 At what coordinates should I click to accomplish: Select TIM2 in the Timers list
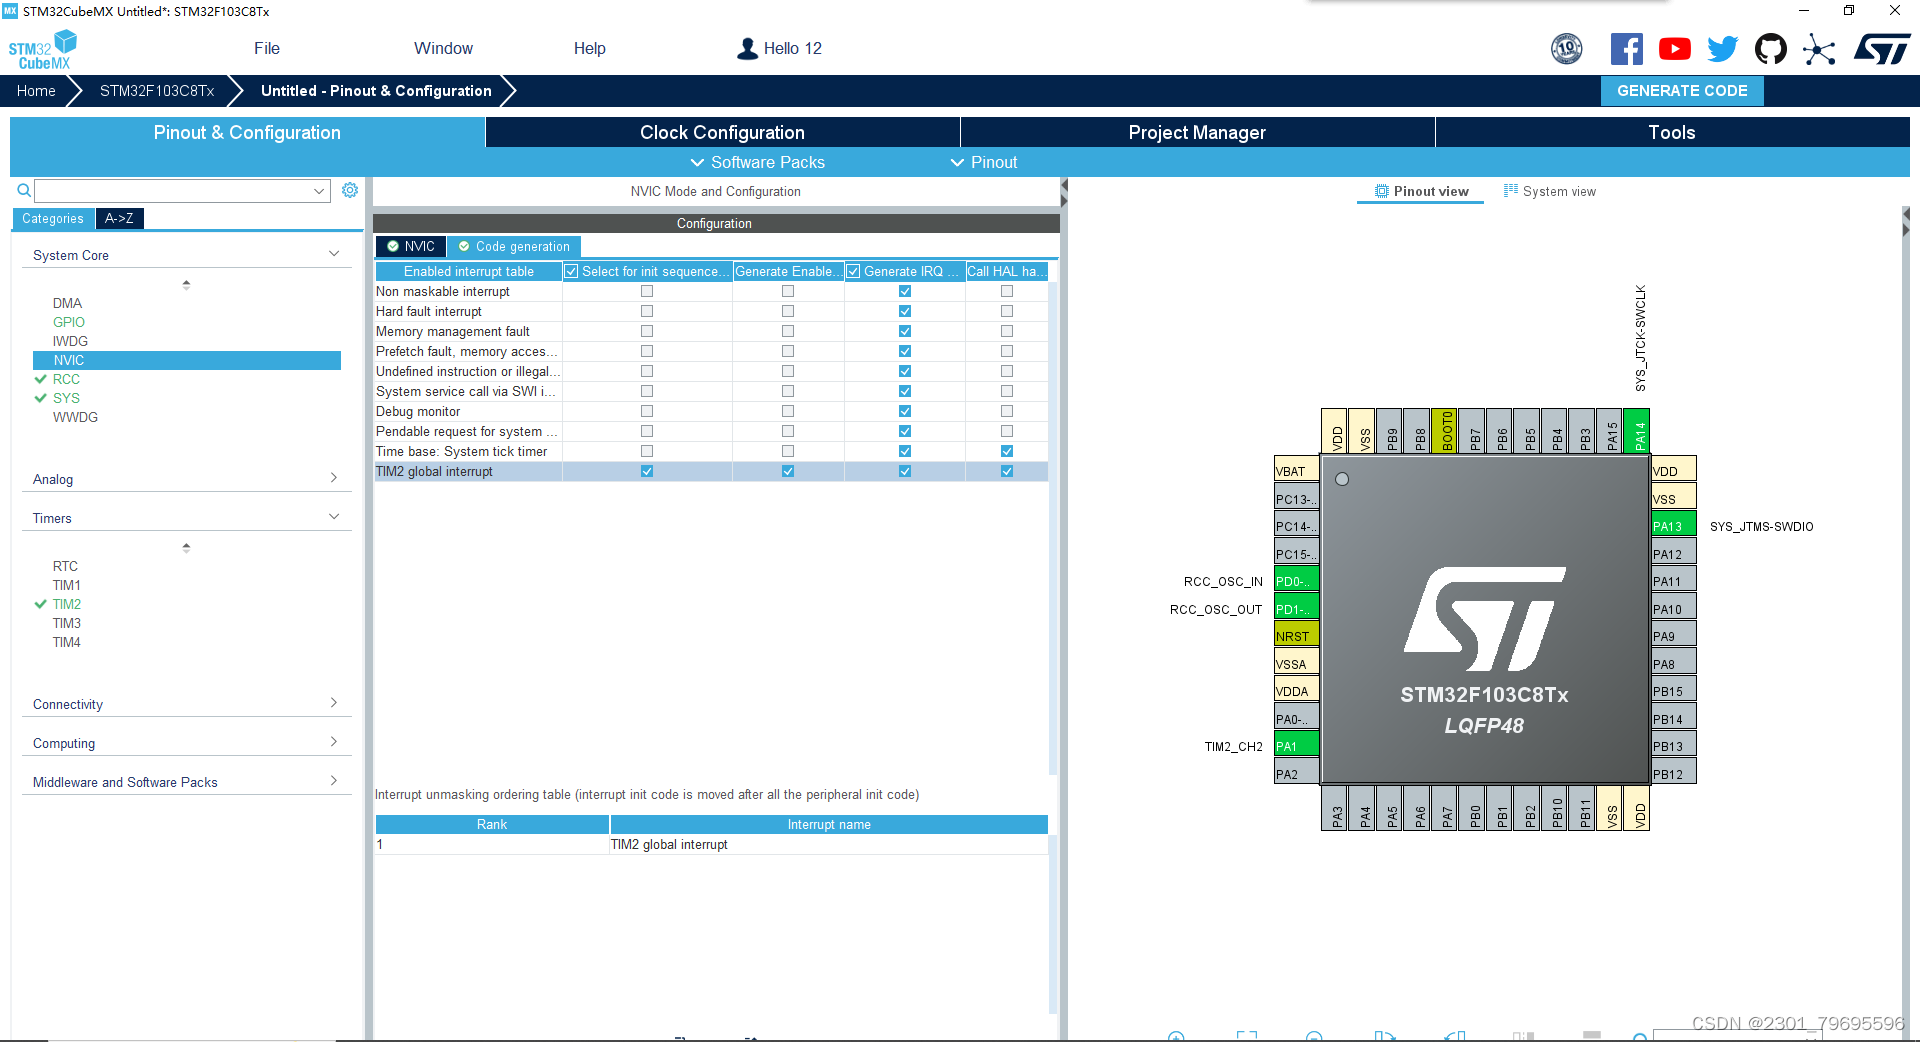pyautogui.click(x=67, y=604)
